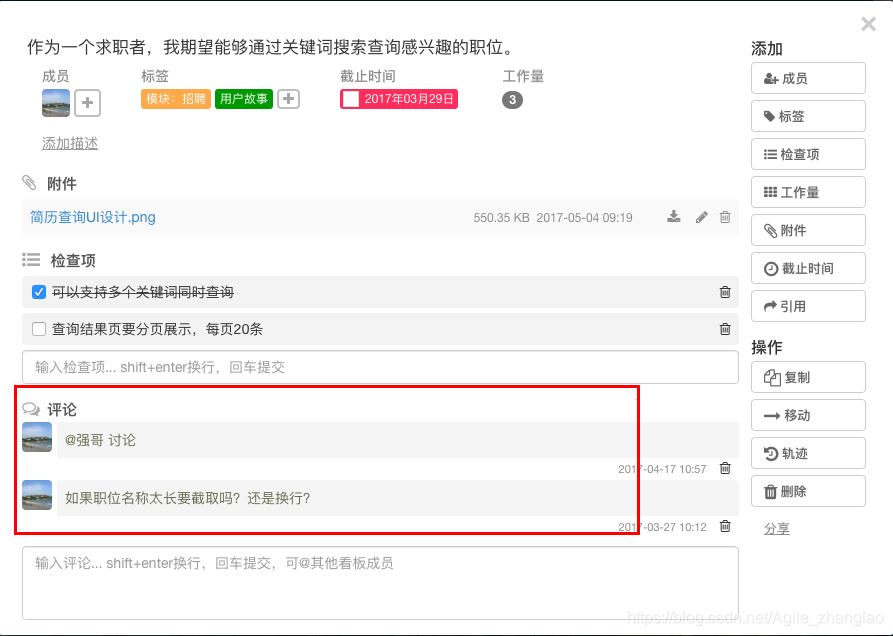The width and height of the screenshot is (893, 636).
Task: Click the timestamp 2017-04-17 10:57
Action: (x=662, y=469)
